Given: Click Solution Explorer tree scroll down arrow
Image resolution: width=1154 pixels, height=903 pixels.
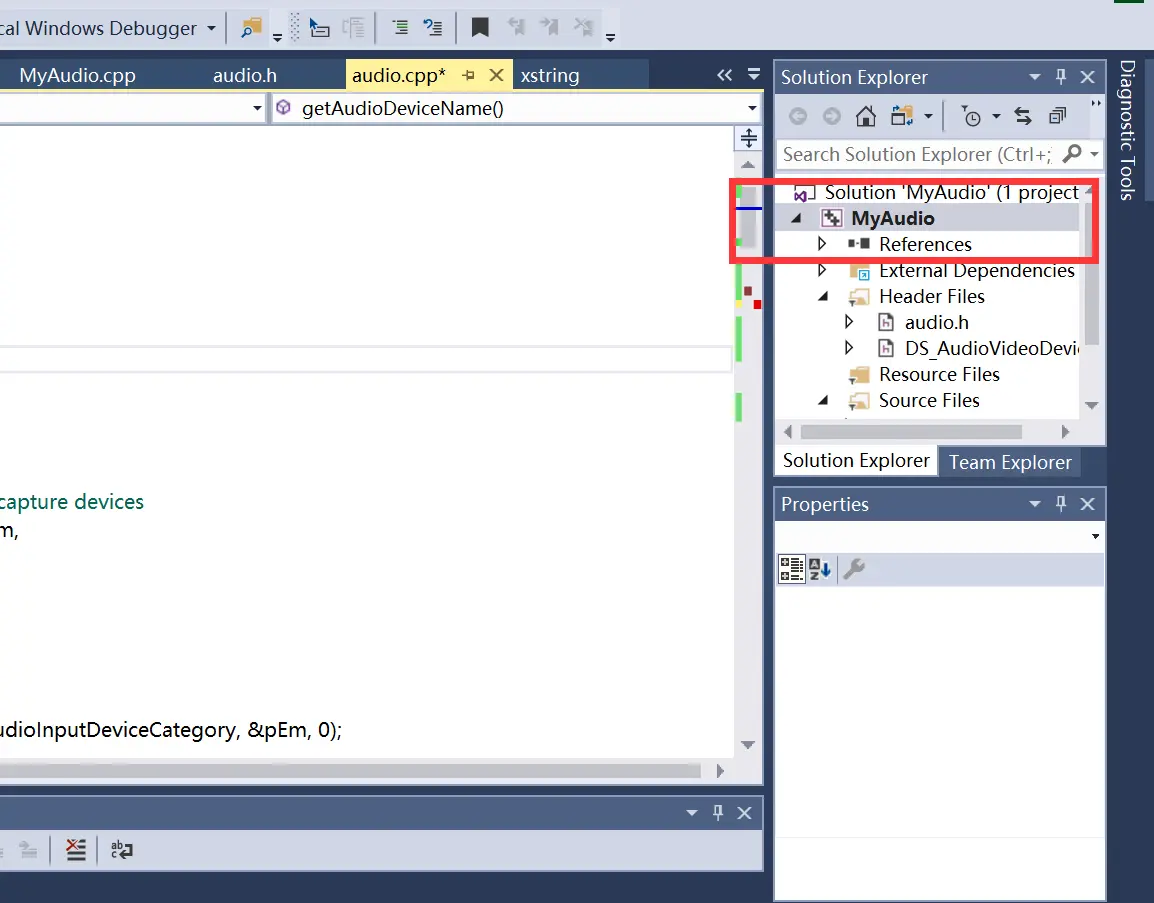Looking at the screenshot, I should pos(1091,406).
